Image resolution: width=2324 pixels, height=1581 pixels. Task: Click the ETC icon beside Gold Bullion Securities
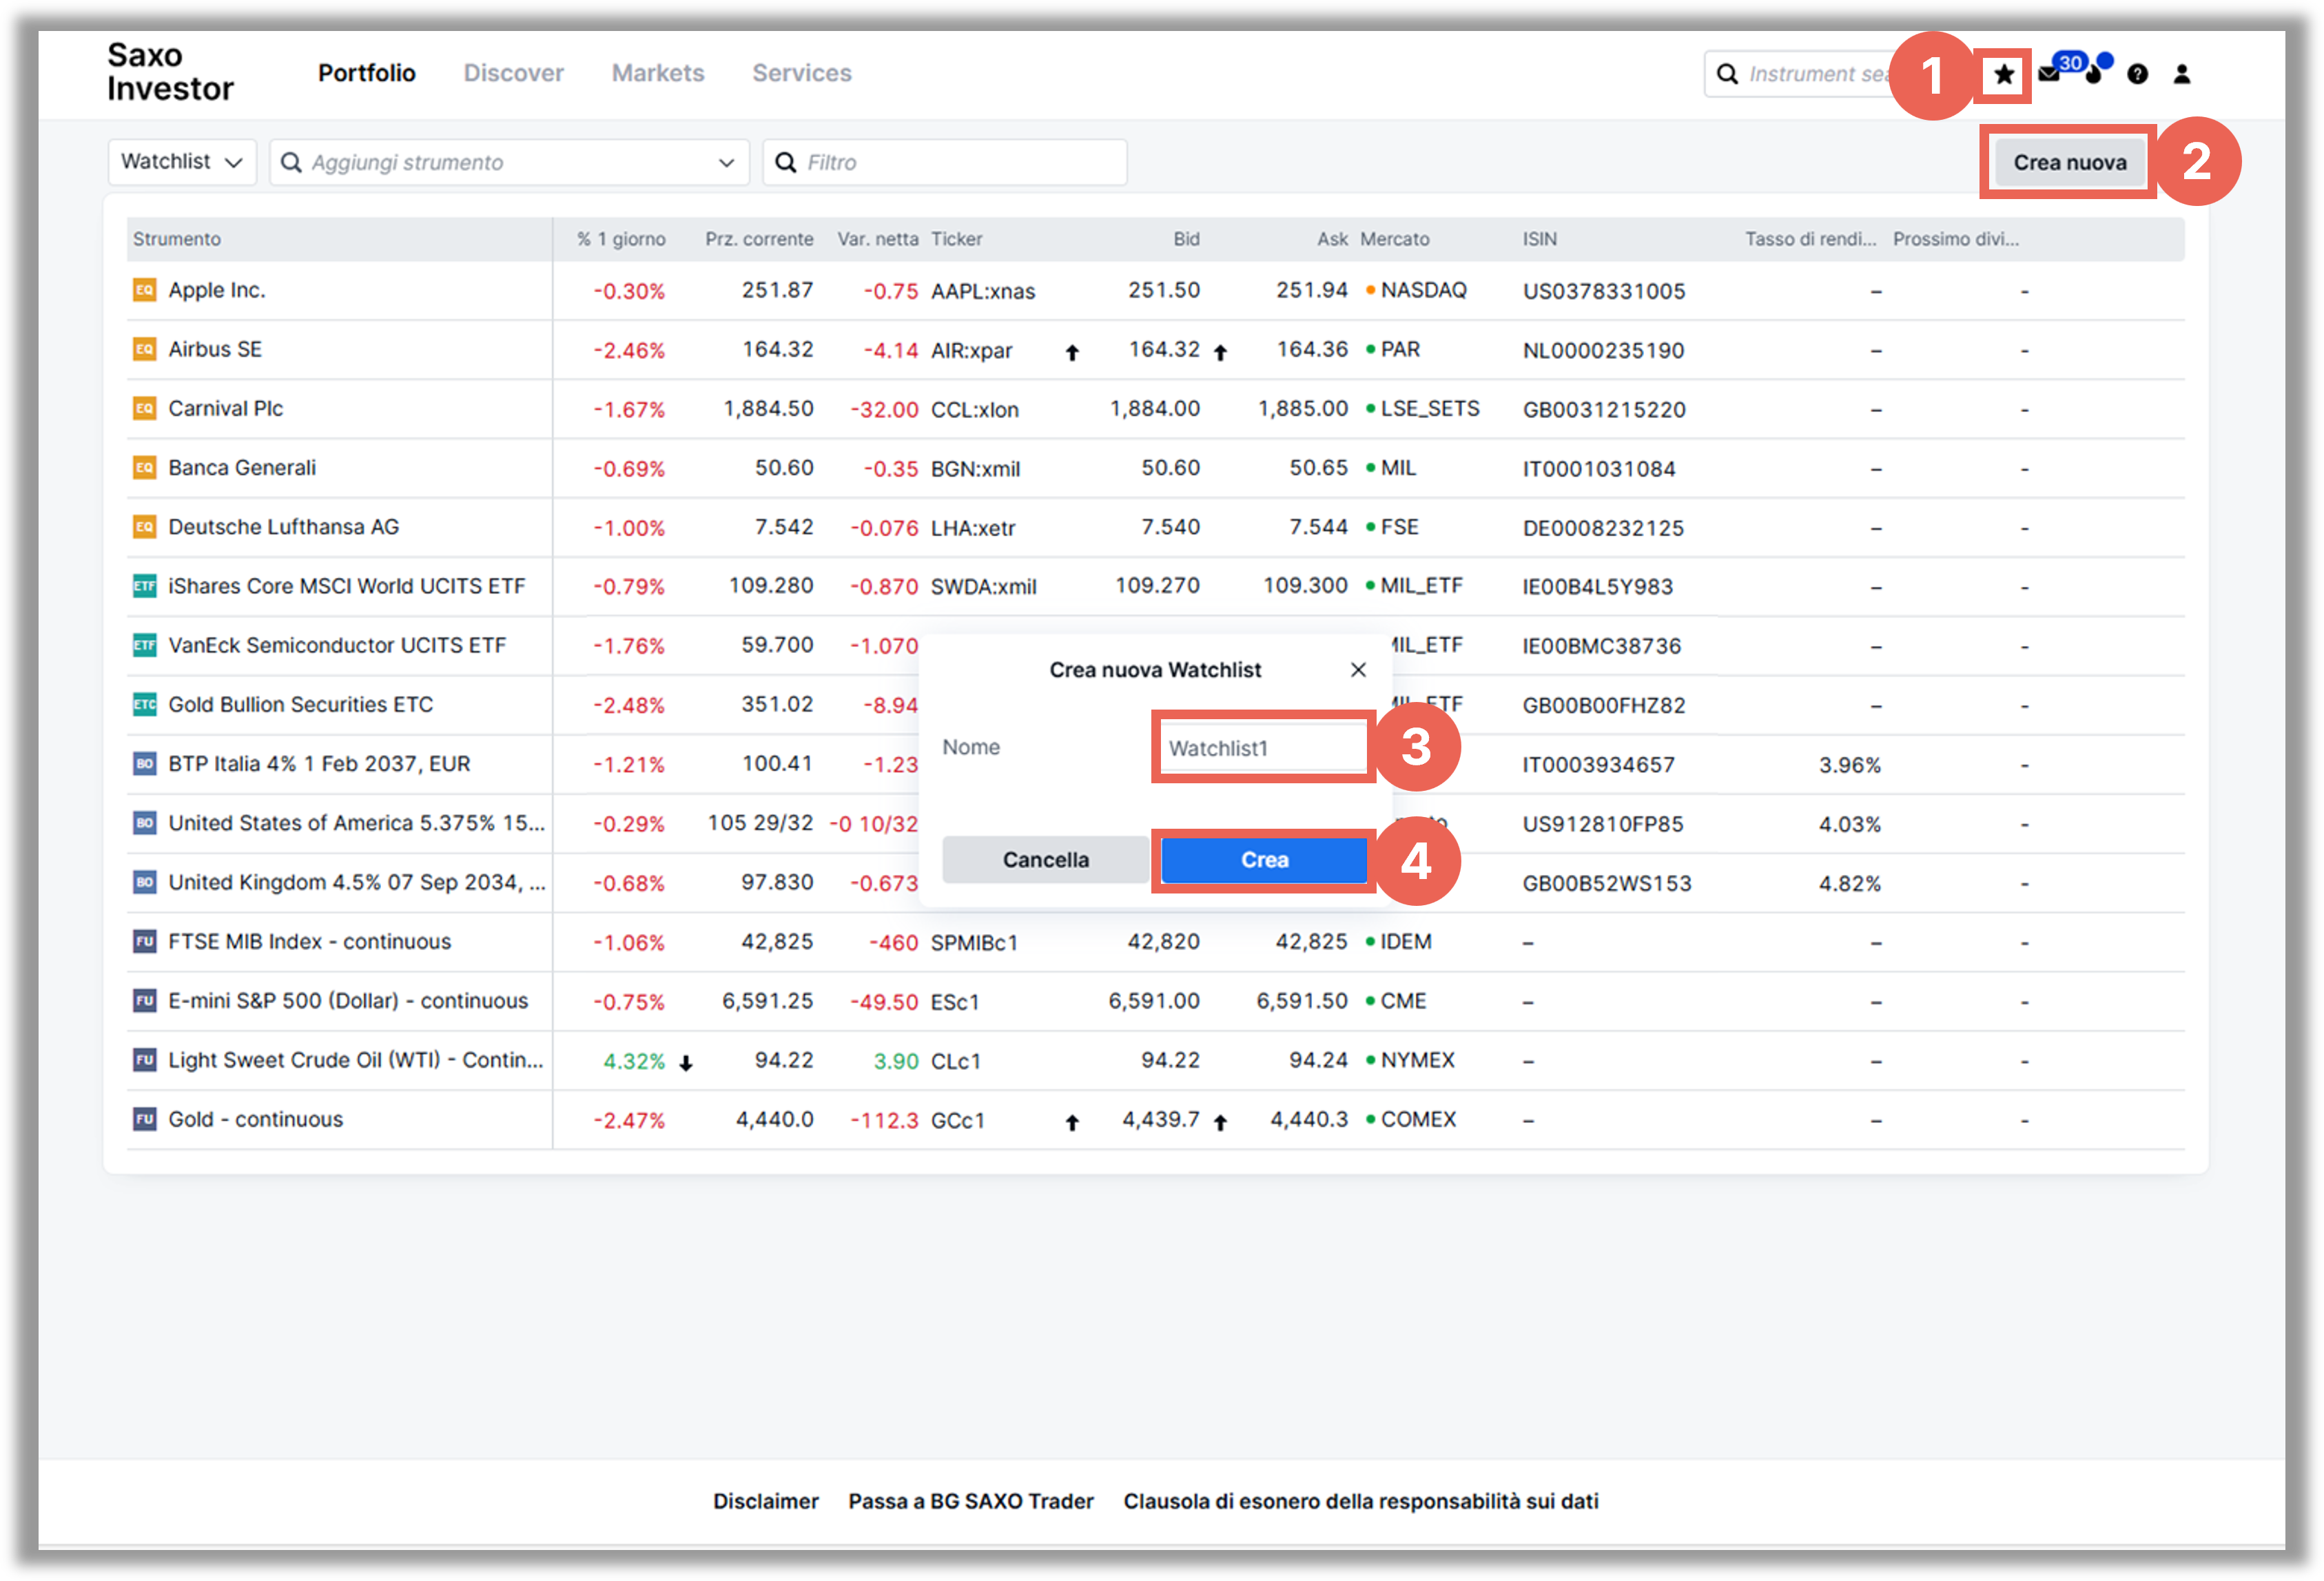click(145, 704)
